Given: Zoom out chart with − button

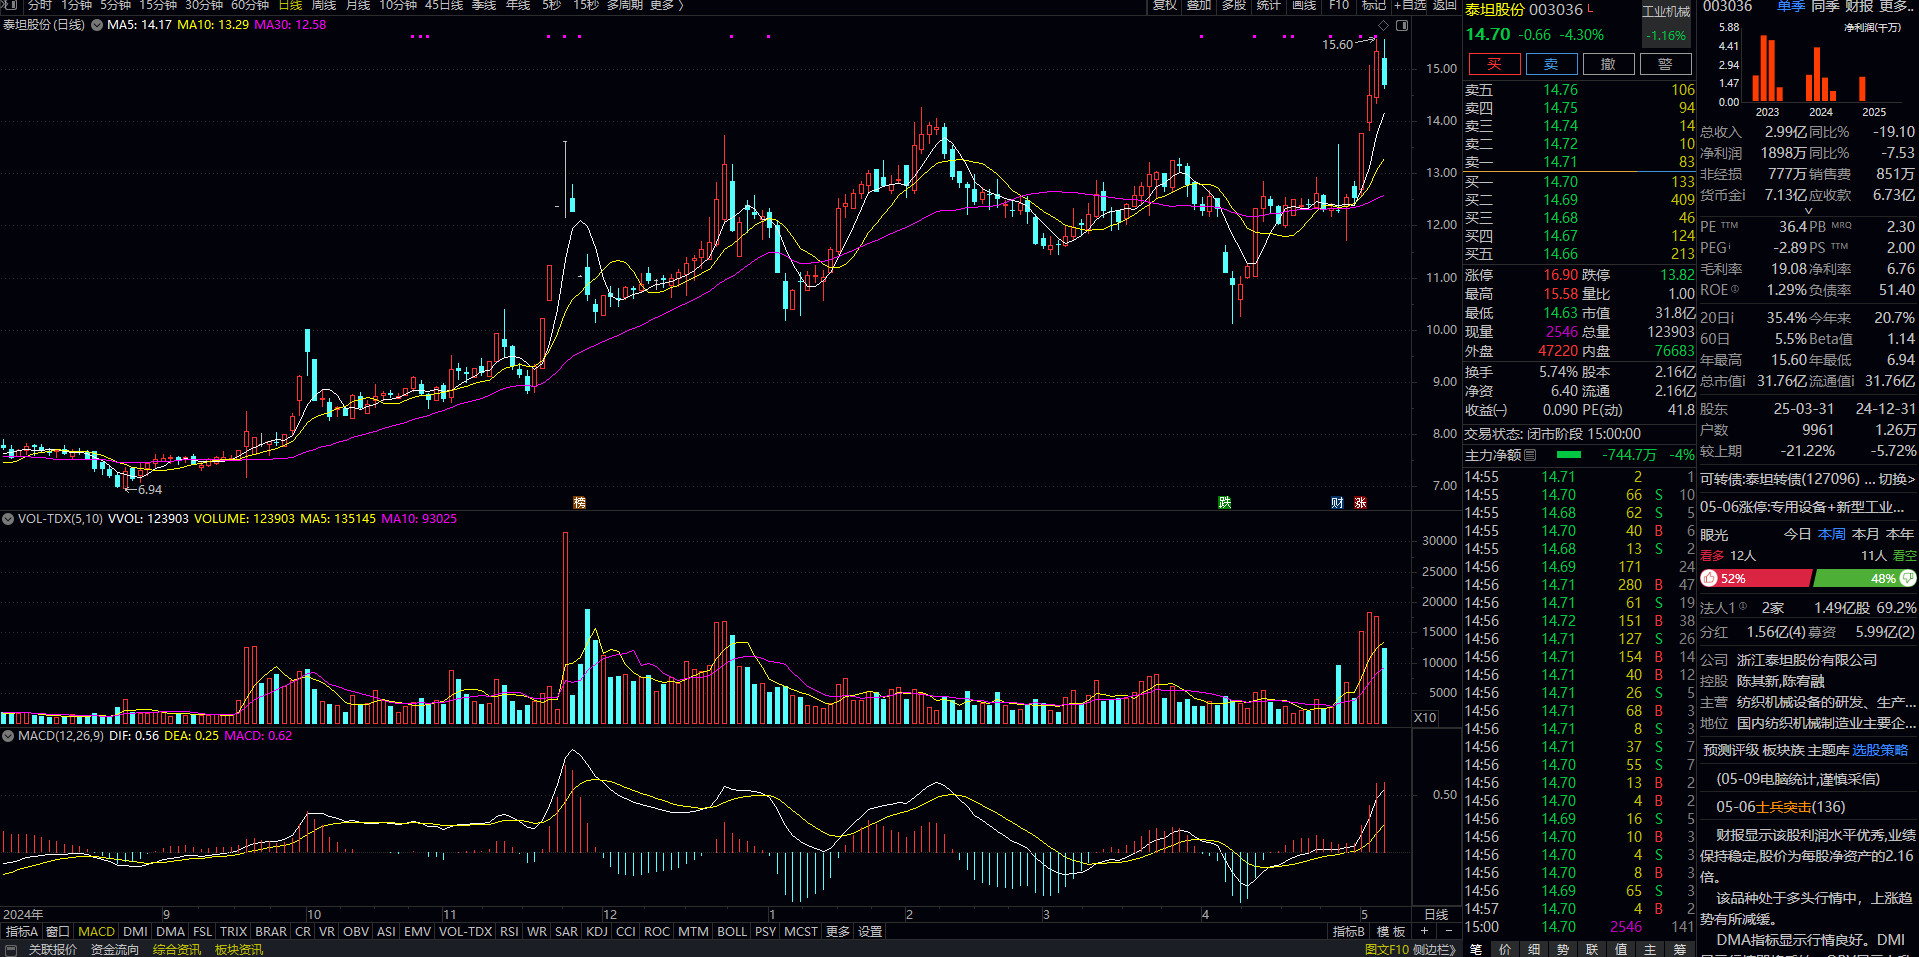Looking at the screenshot, I should click(x=1449, y=931).
